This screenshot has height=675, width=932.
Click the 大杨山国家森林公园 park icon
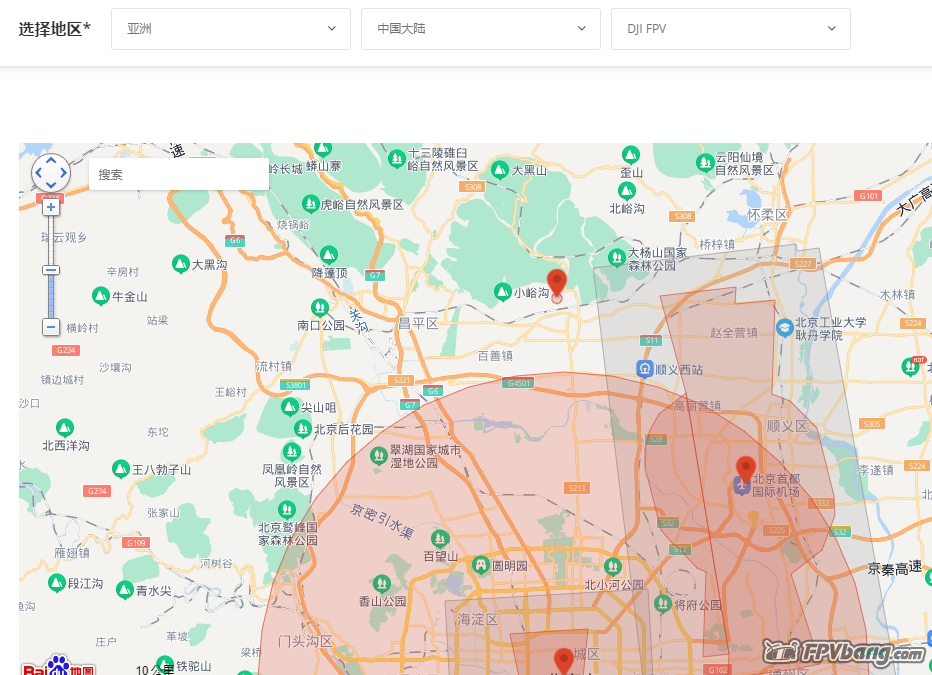(617, 258)
